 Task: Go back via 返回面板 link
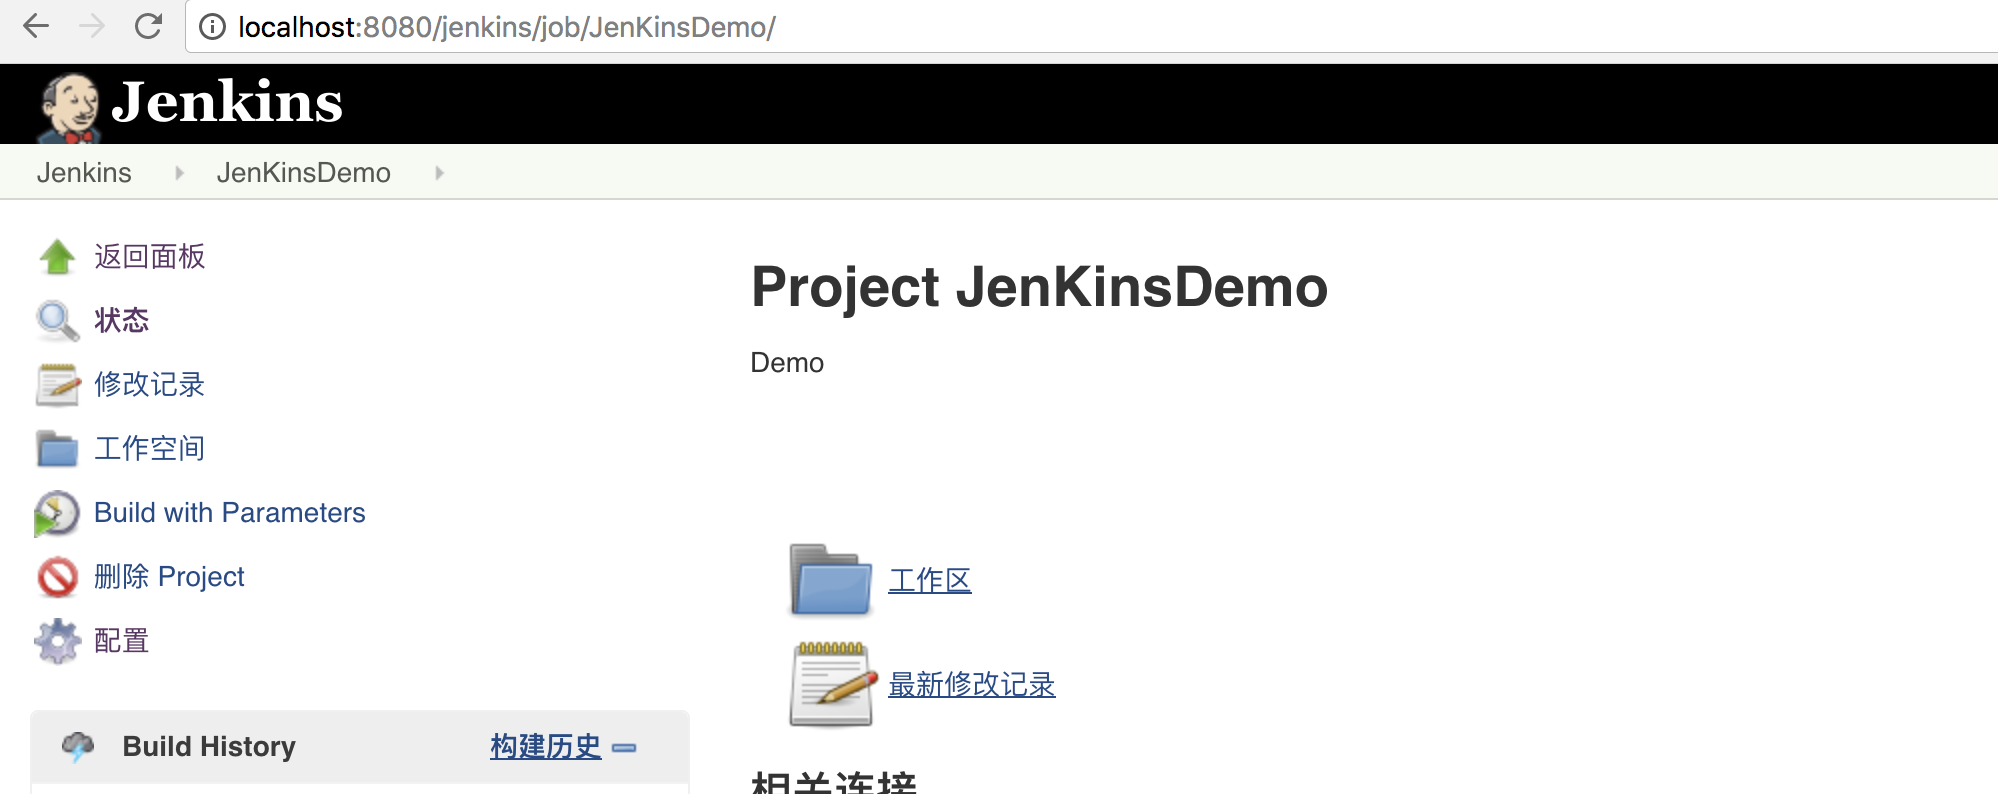150,257
